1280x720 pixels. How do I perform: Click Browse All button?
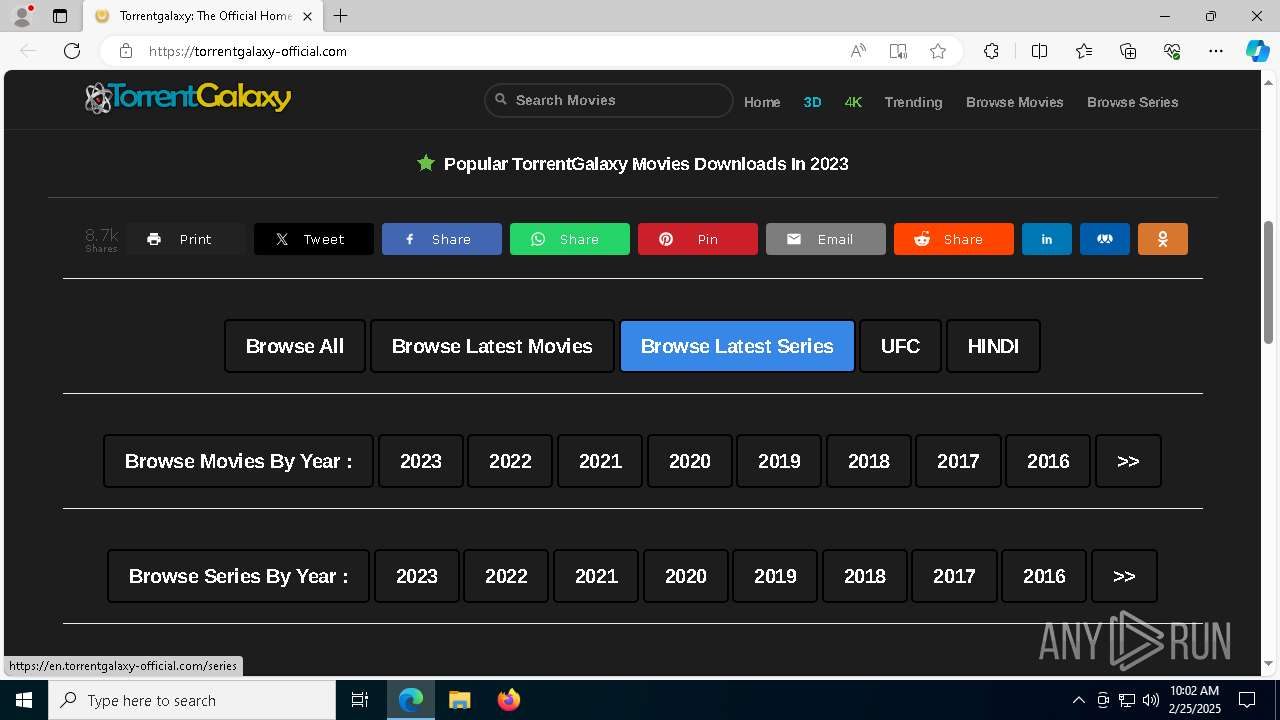pos(295,346)
